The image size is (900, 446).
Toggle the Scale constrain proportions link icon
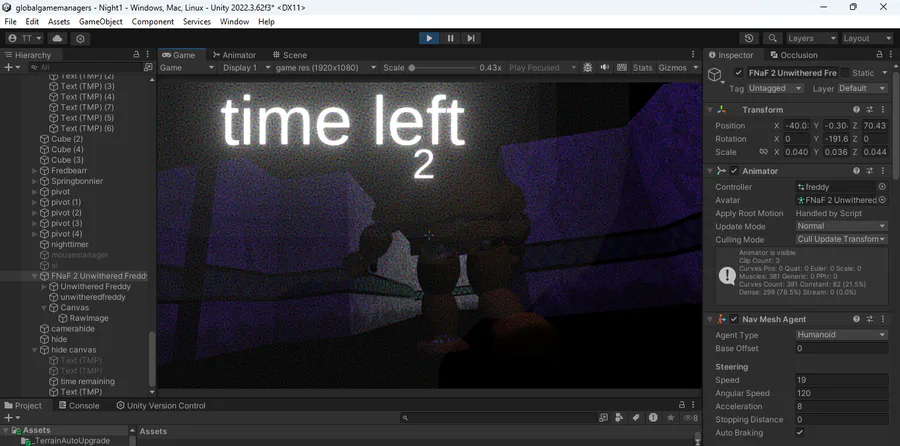763,152
